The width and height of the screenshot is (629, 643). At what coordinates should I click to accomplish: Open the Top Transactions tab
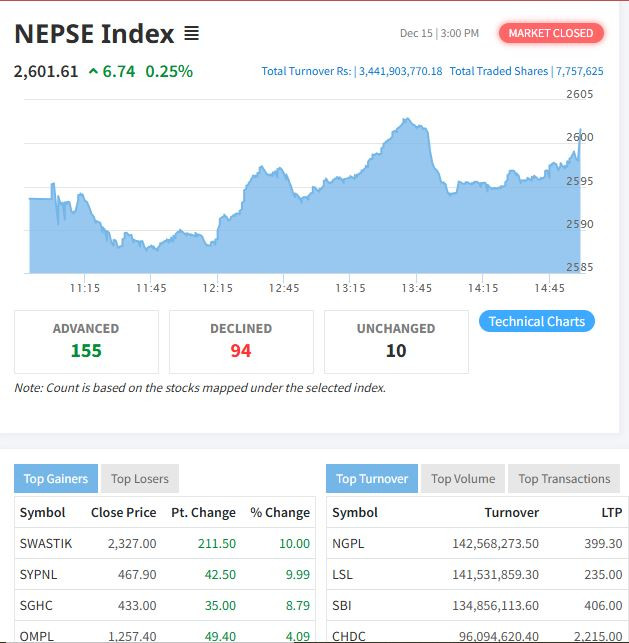564,478
